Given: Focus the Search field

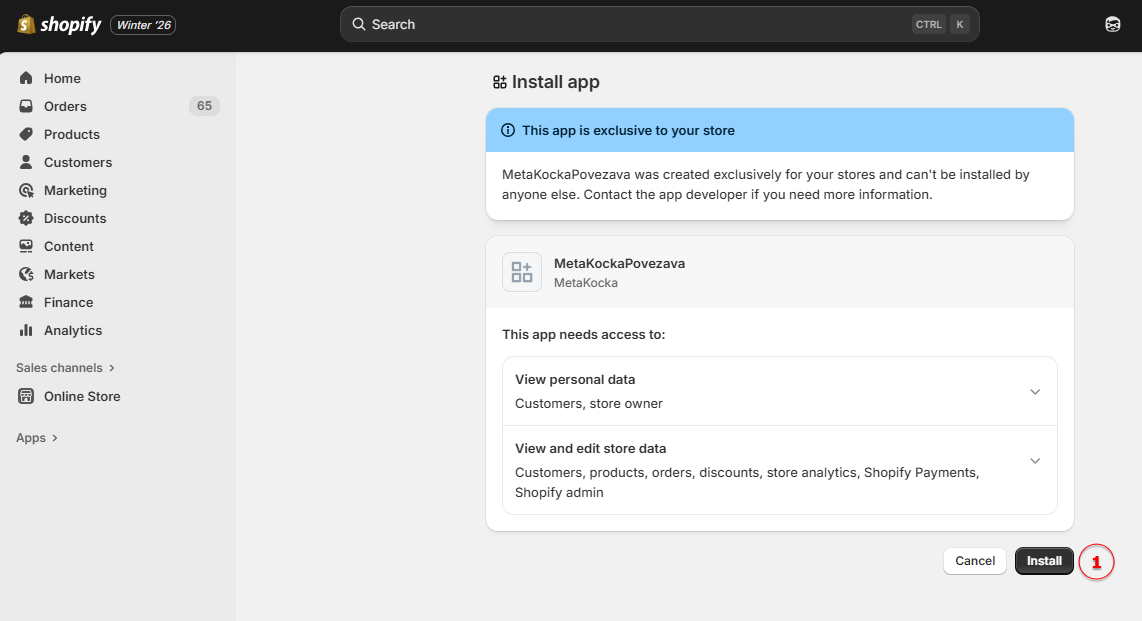Looking at the screenshot, I should click(659, 24).
